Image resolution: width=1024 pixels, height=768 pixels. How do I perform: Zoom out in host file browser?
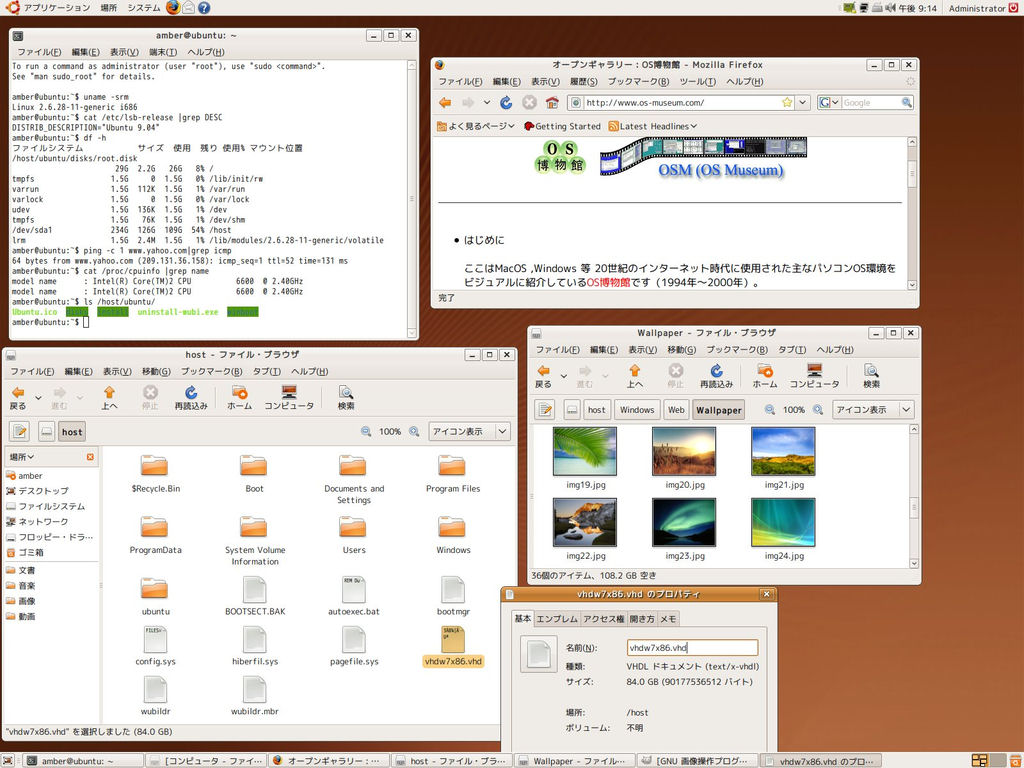(x=366, y=432)
